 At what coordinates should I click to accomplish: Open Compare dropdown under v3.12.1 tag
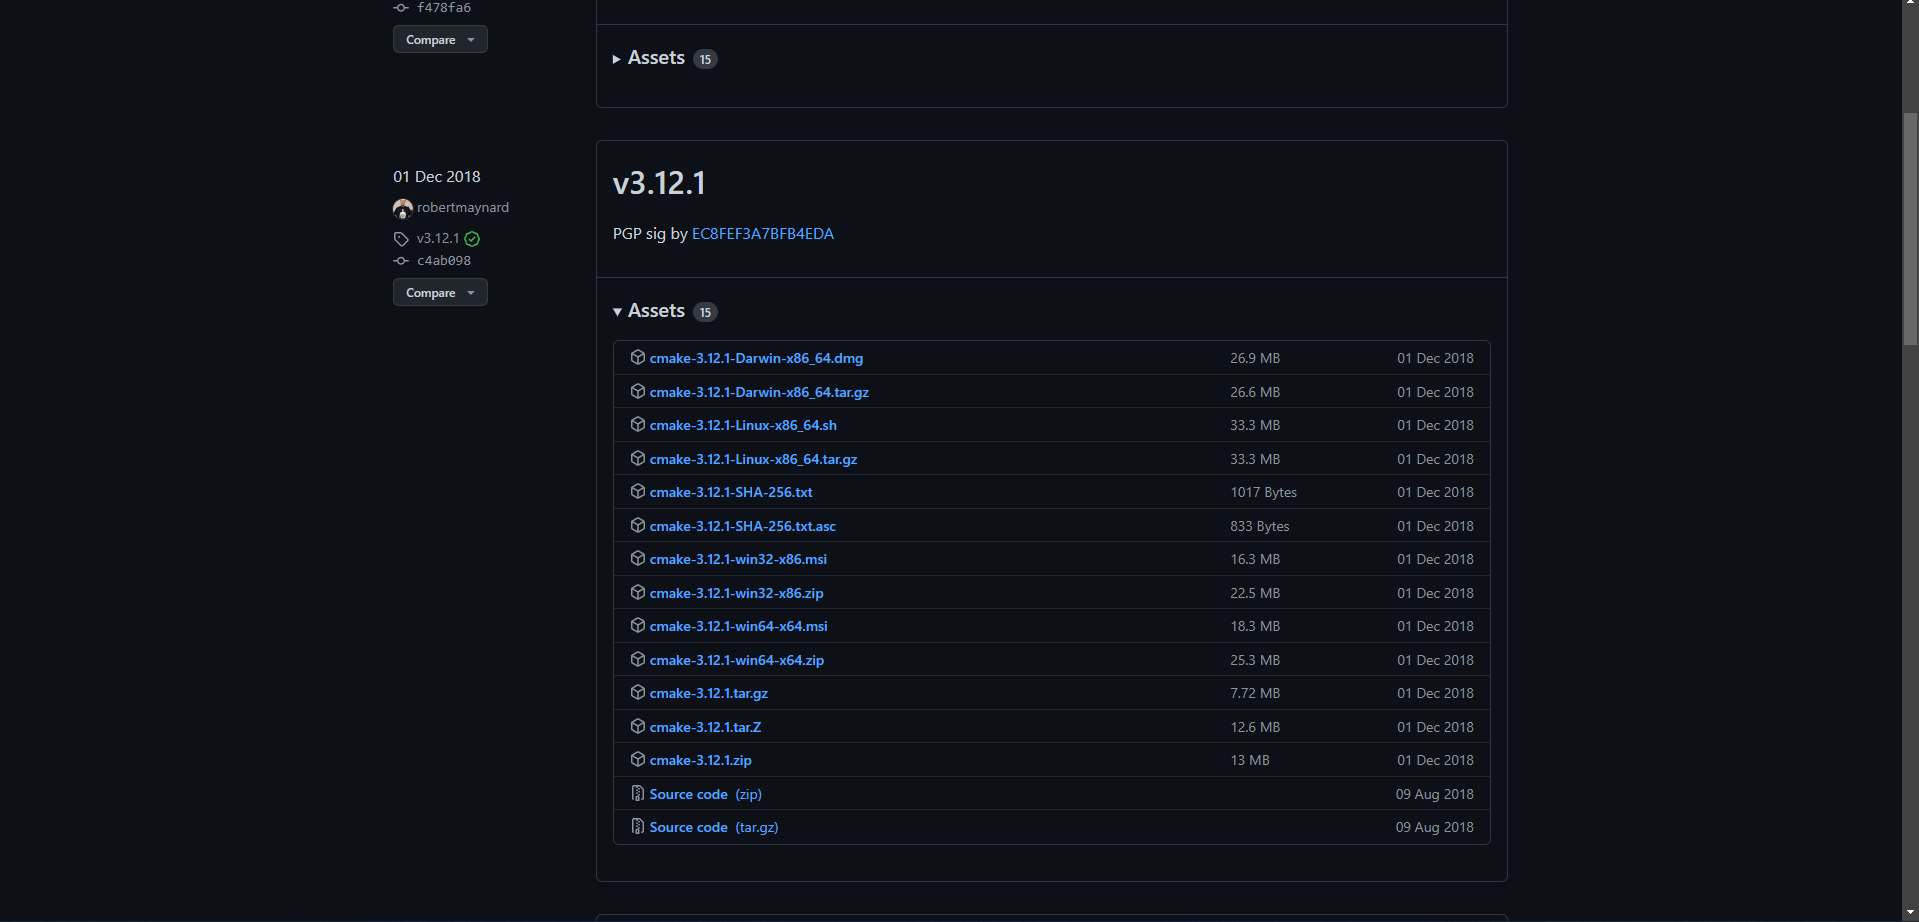[440, 292]
